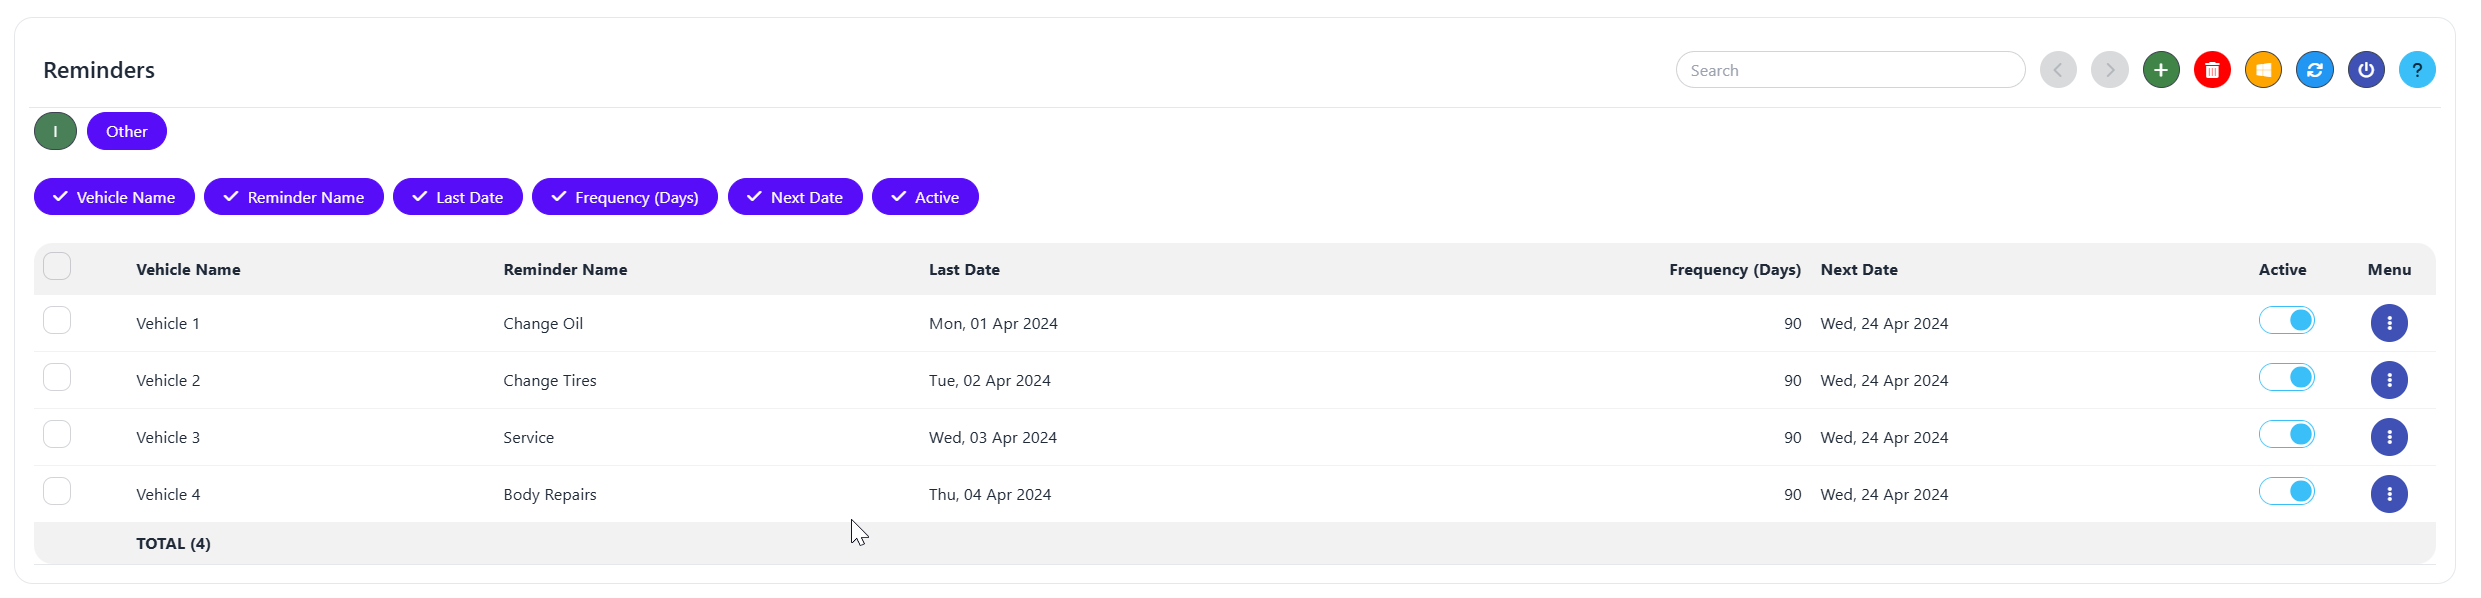Go to next page with right chevron

pyautogui.click(x=2110, y=70)
